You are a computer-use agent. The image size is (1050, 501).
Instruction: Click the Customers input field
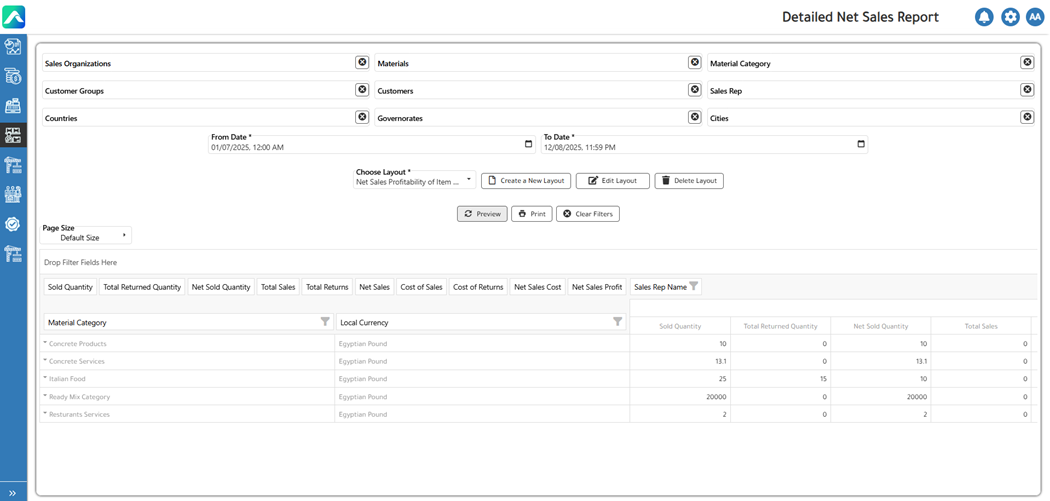(x=530, y=91)
